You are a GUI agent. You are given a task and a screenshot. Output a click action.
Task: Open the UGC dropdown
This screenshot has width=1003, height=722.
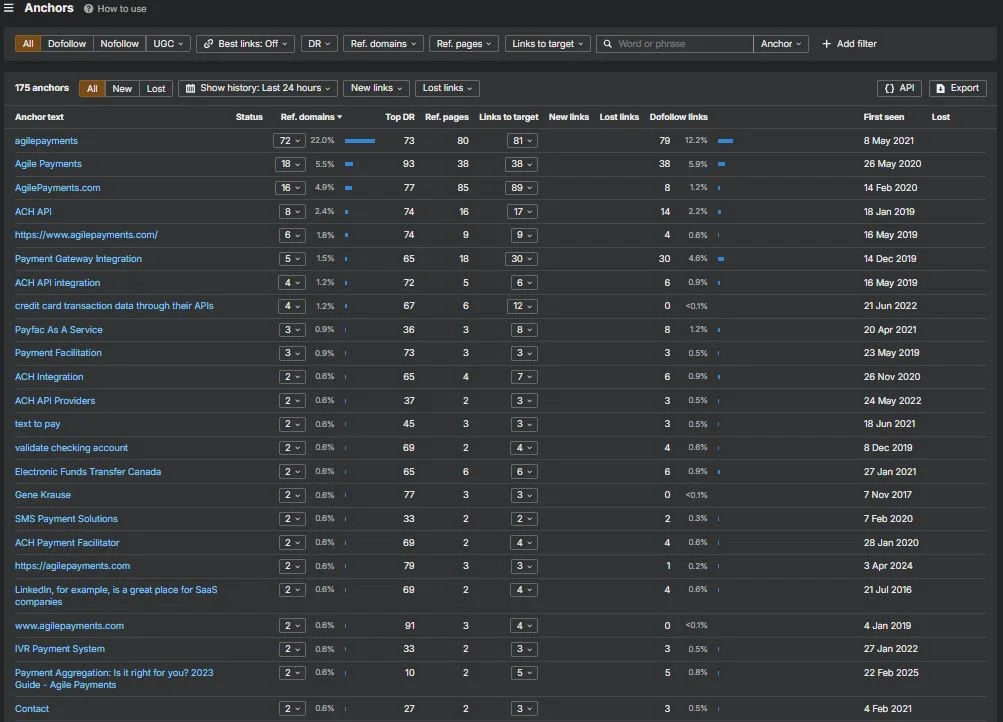pyautogui.click(x=168, y=43)
